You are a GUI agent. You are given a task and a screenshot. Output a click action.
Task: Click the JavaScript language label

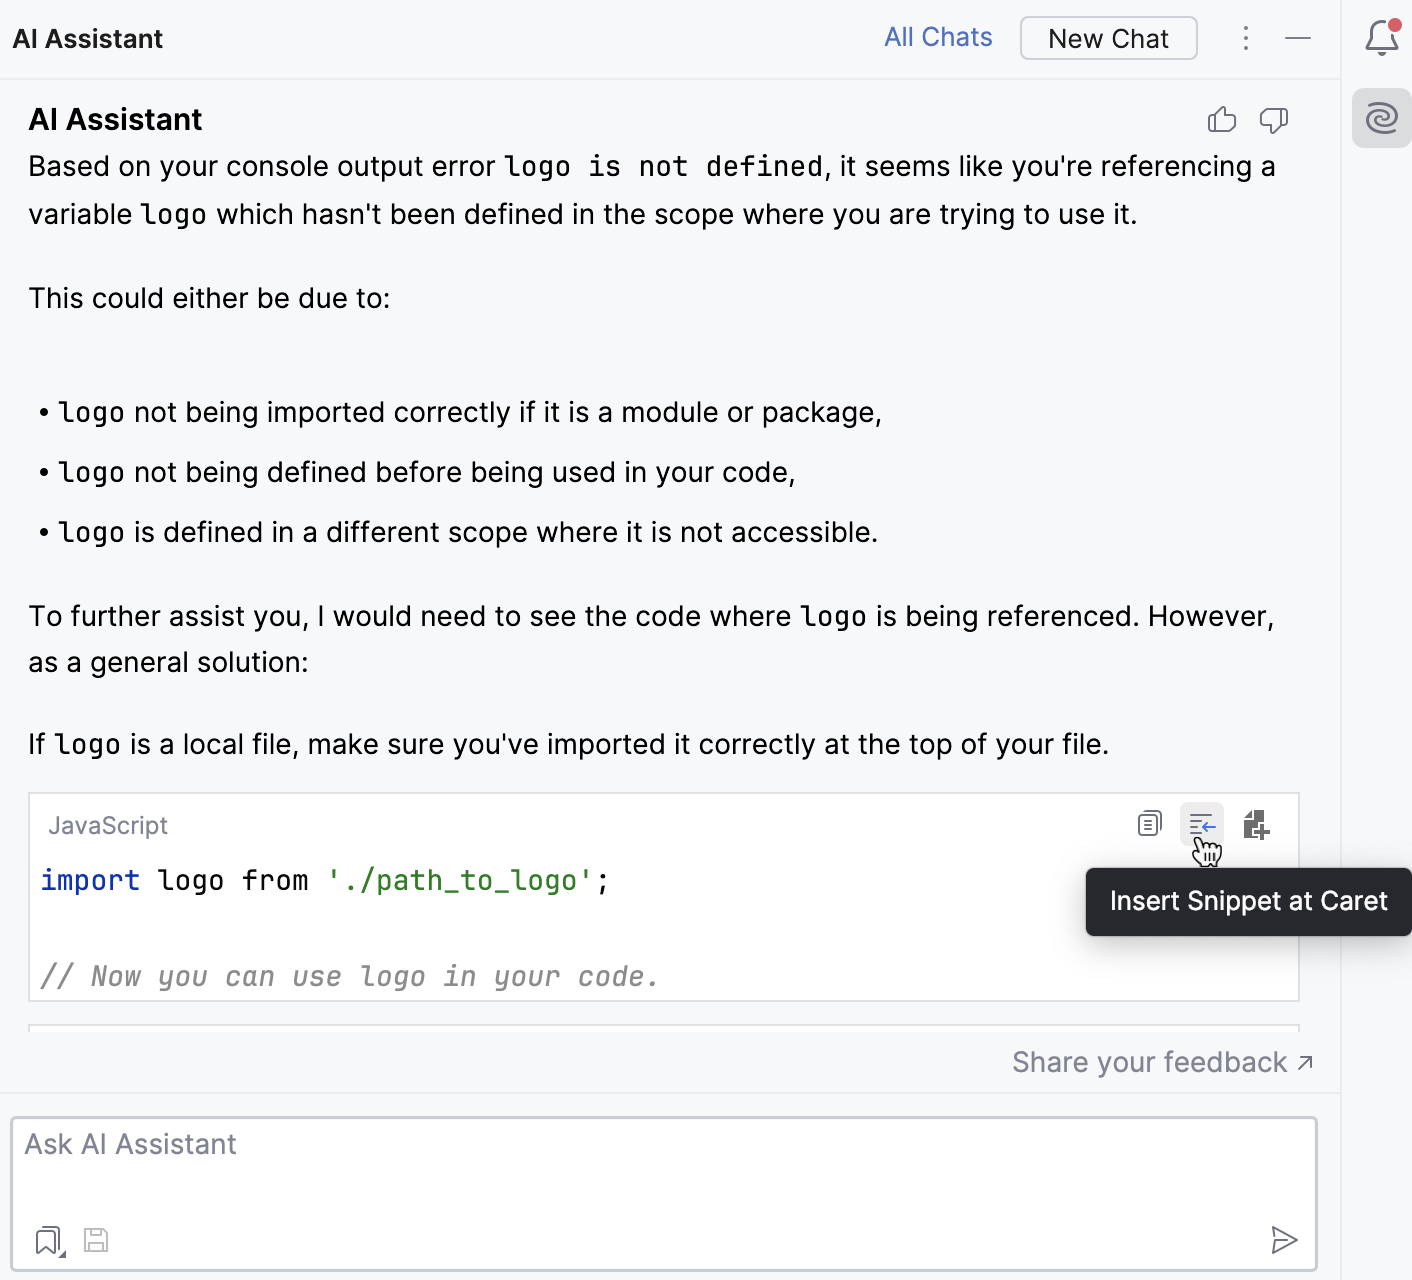(108, 825)
